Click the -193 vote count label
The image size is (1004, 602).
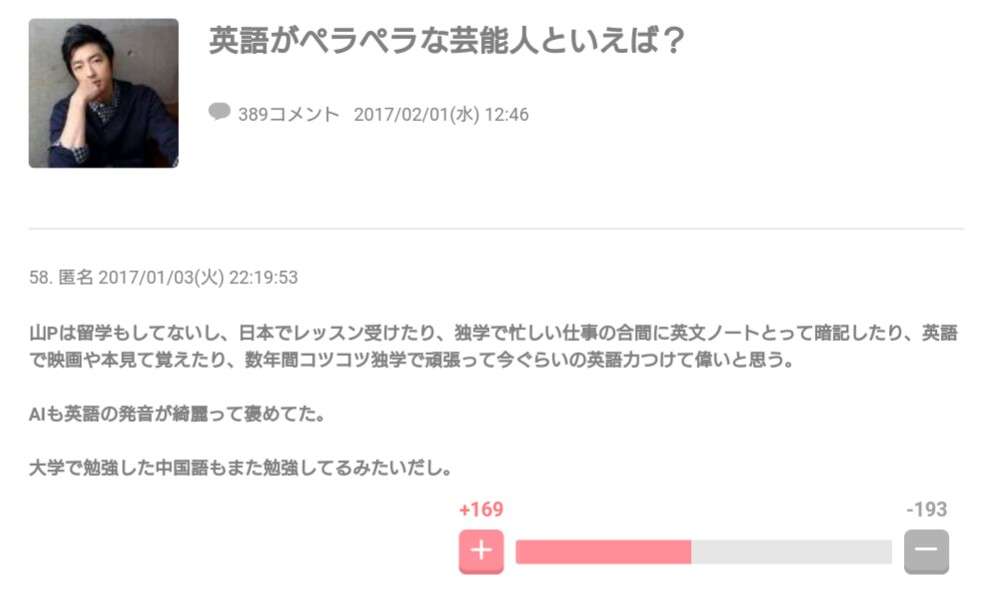click(x=925, y=510)
